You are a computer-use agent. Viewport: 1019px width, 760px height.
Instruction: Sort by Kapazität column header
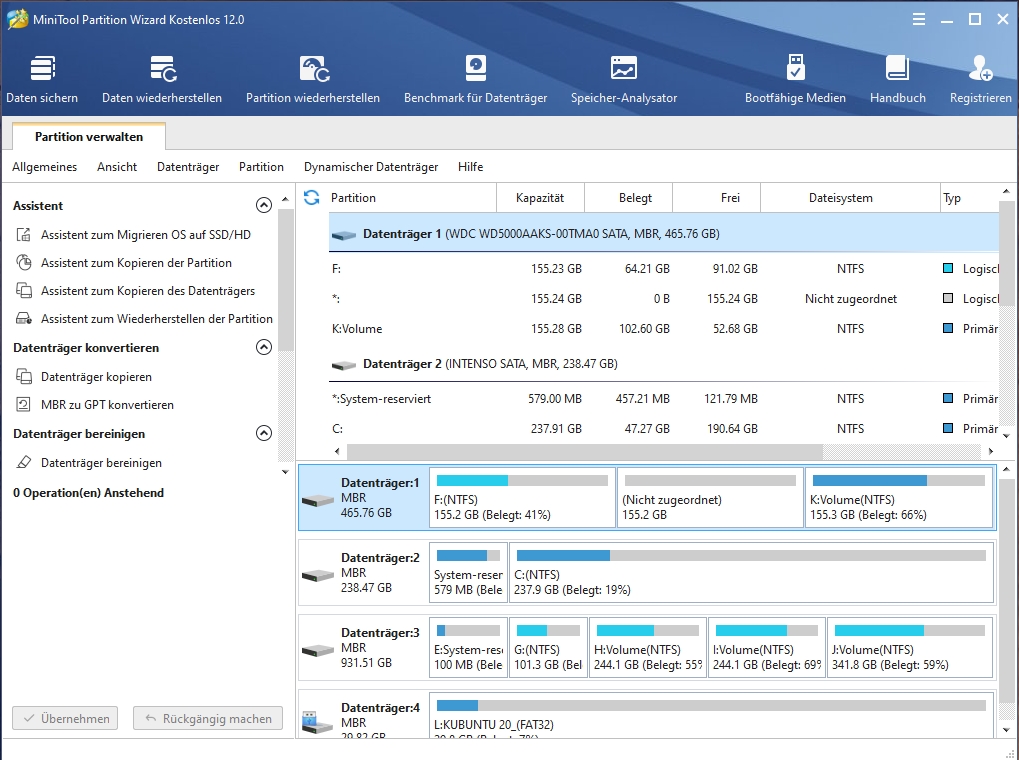(540, 198)
